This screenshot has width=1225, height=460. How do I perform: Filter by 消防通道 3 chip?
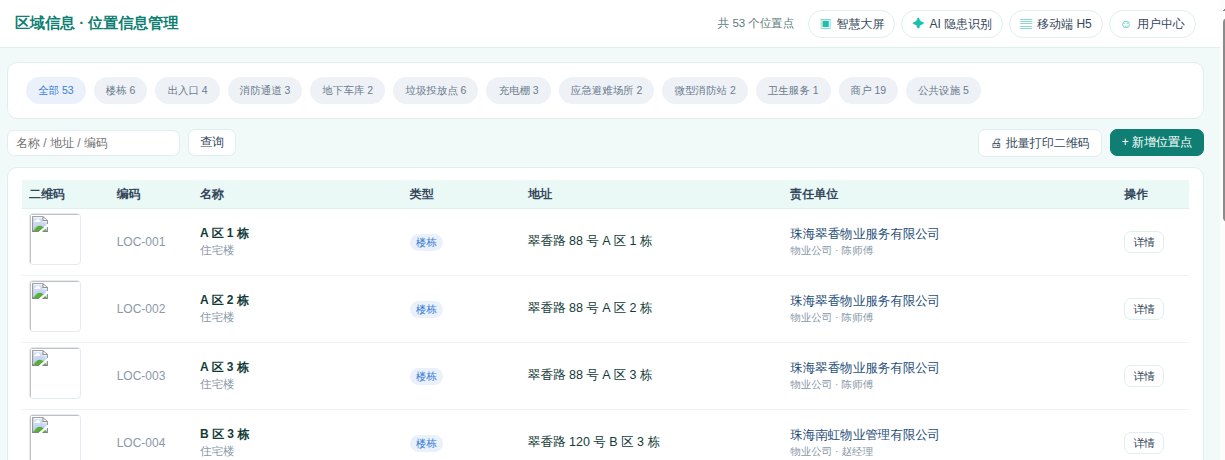pyautogui.click(x=265, y=91)
